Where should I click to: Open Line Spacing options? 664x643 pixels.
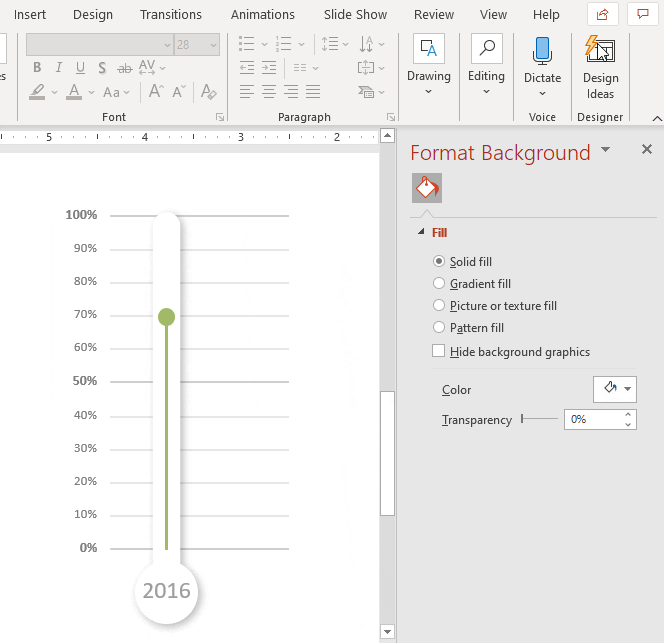[x=335, y=44]
